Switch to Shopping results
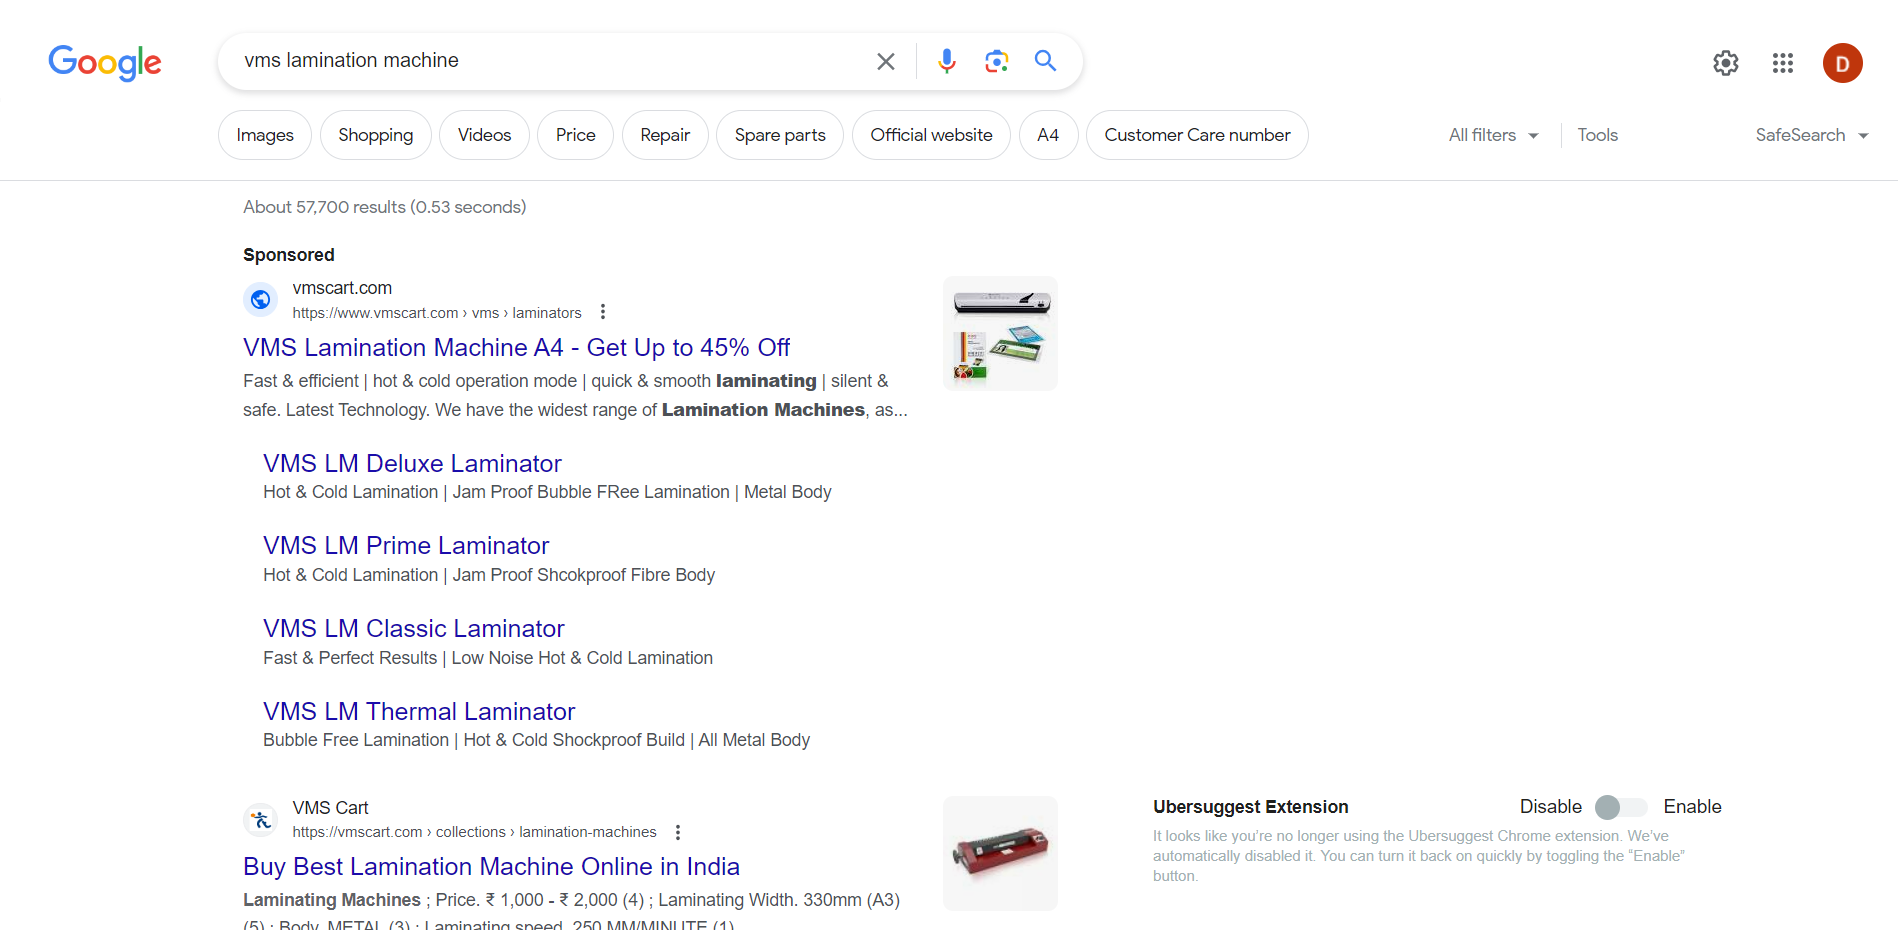The height and width of the screenshot is (930, 1898). pyautogui.click(x=375, y=135)
